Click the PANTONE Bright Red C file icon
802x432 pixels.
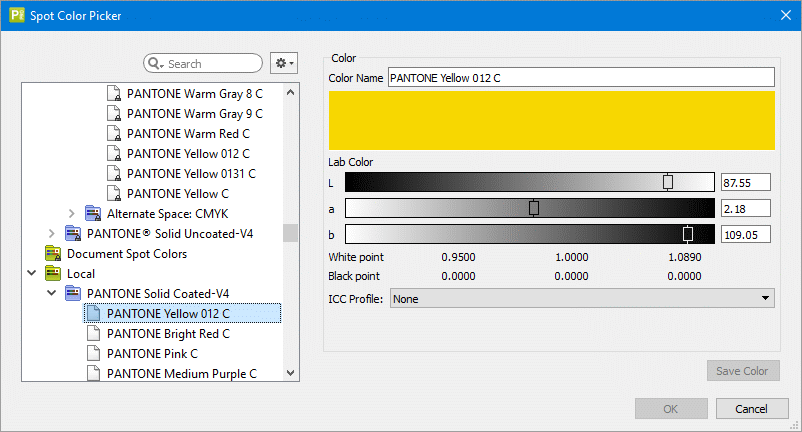(94, 333)
